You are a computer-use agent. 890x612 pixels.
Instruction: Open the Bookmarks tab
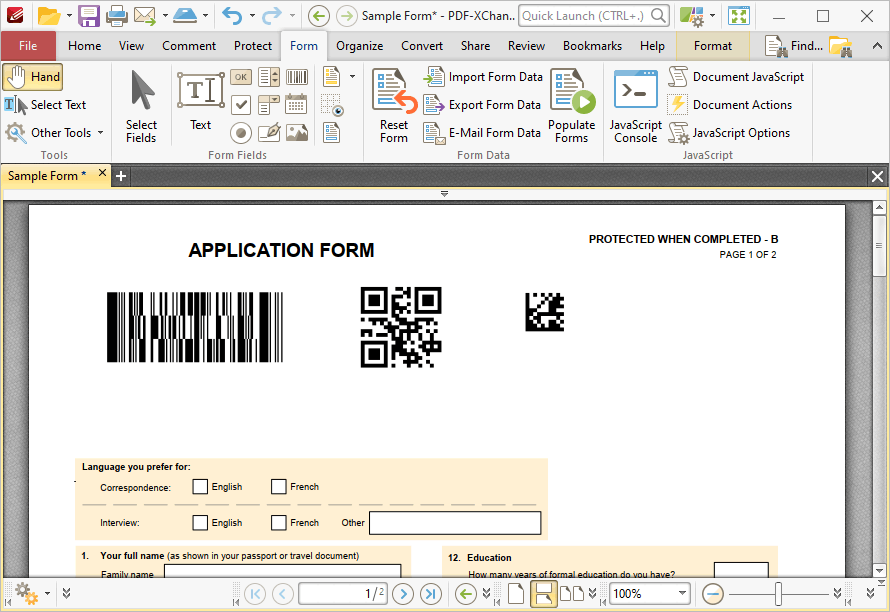point(592,46)
